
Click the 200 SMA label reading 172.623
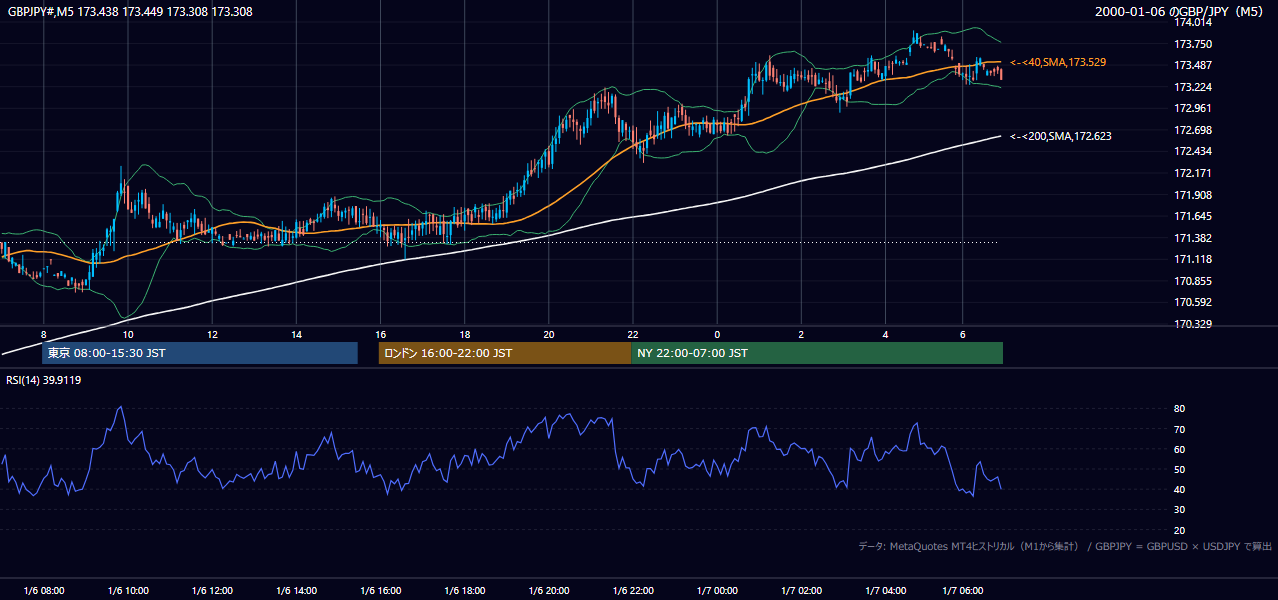coord(1061,136)
